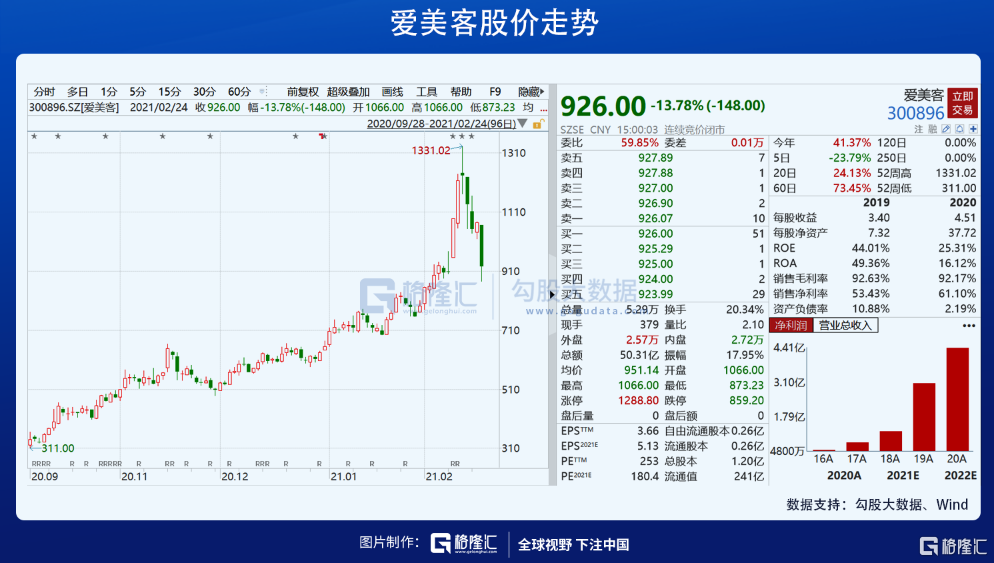The height and width of the screenshot is (563, 994).
Task: Expand the date range dropdown arrow
Action: coord(522,123)
